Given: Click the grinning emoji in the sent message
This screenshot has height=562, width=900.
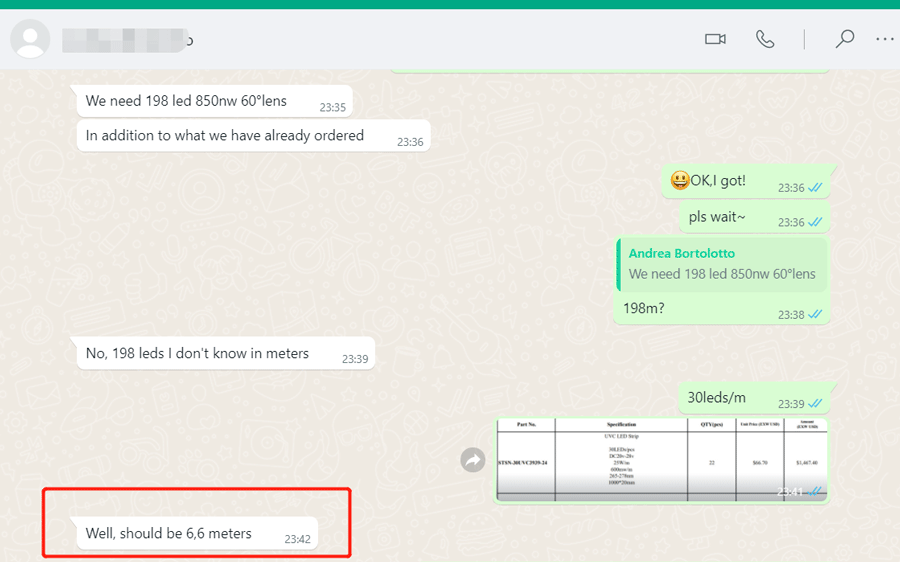Looking at the screenshot, I should 680,181.
